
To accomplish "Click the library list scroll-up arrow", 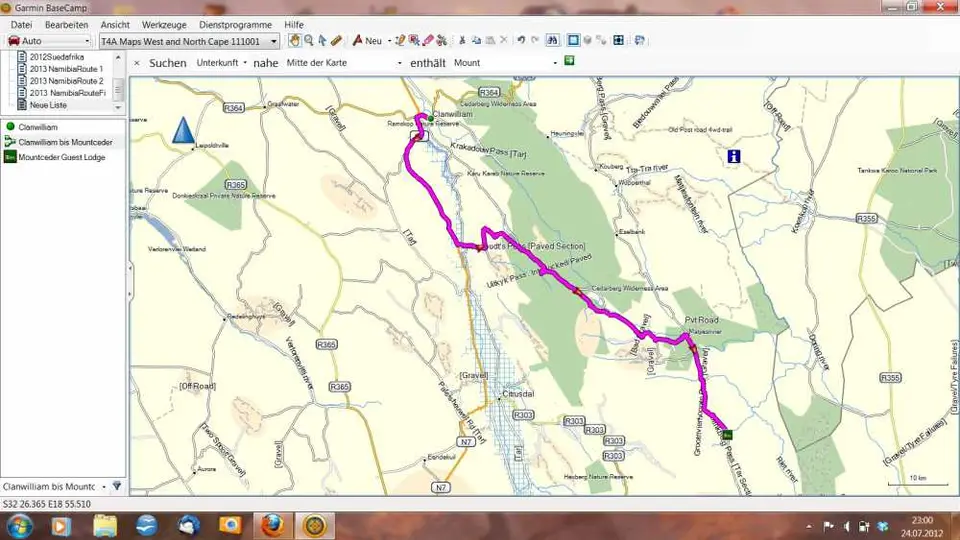I will pyautogui.click(x=118, y=57).
